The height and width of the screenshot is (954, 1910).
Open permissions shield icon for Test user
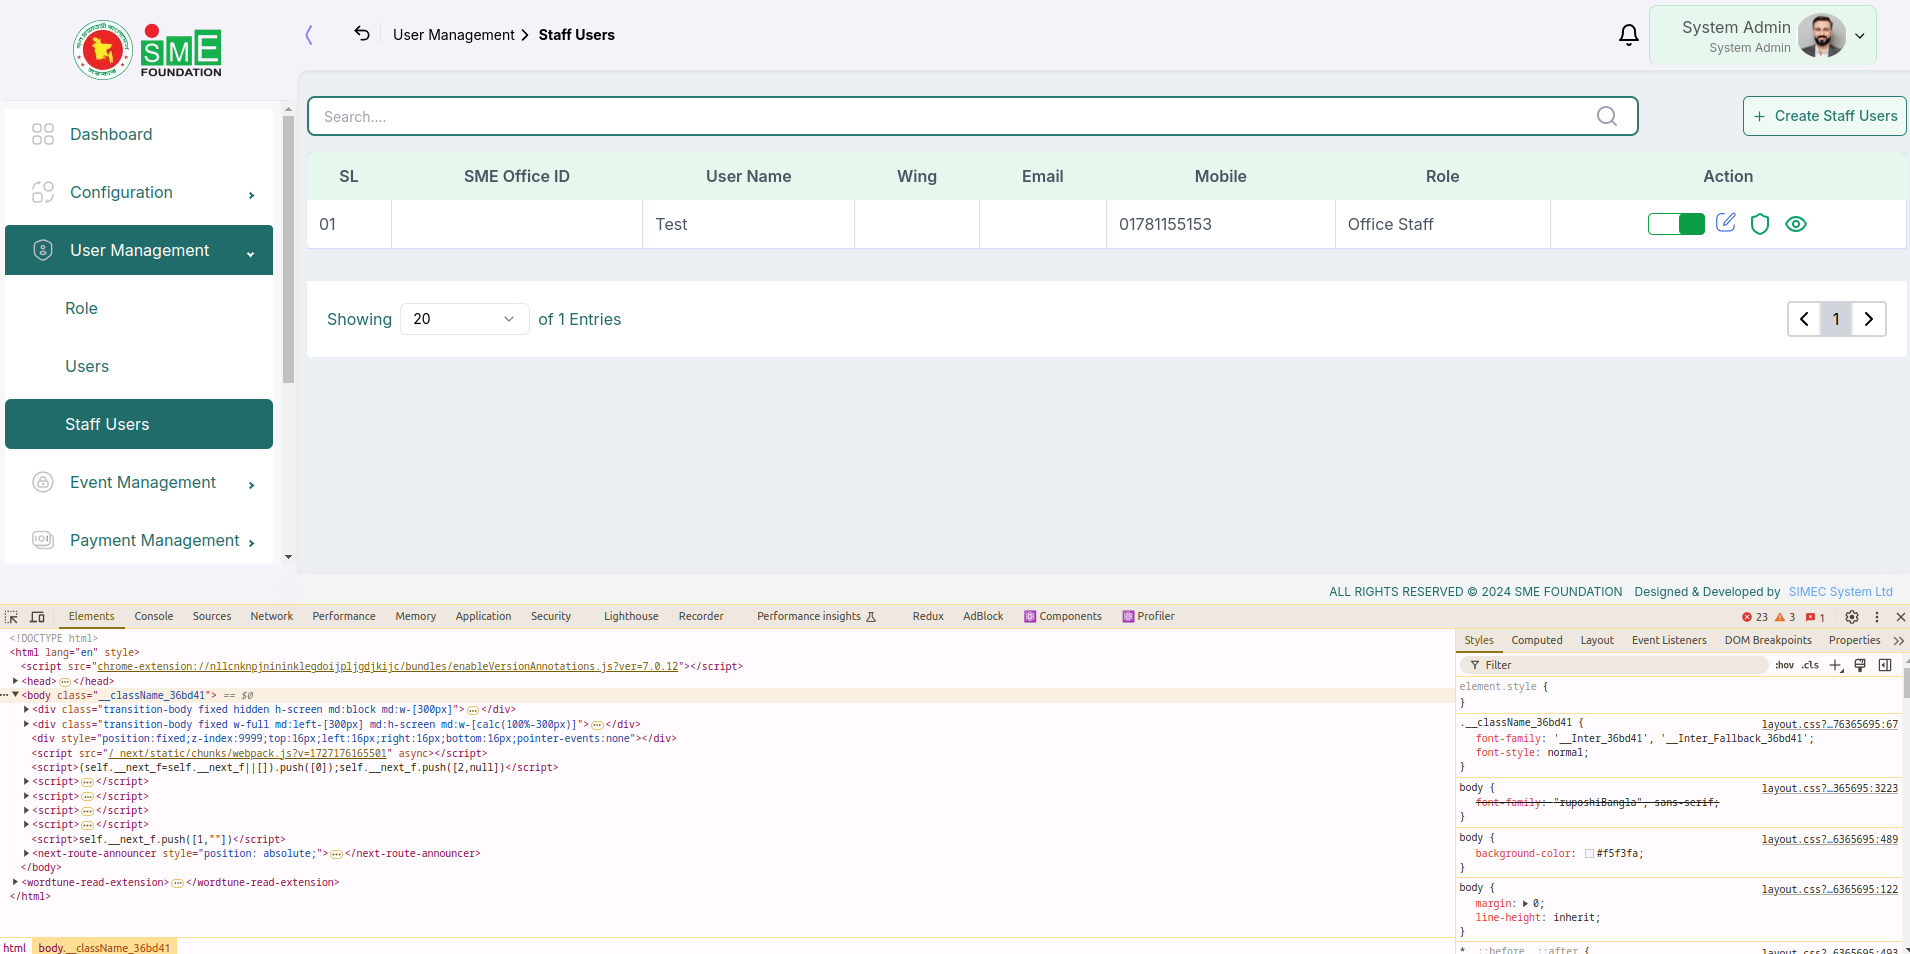[1760, 224]
